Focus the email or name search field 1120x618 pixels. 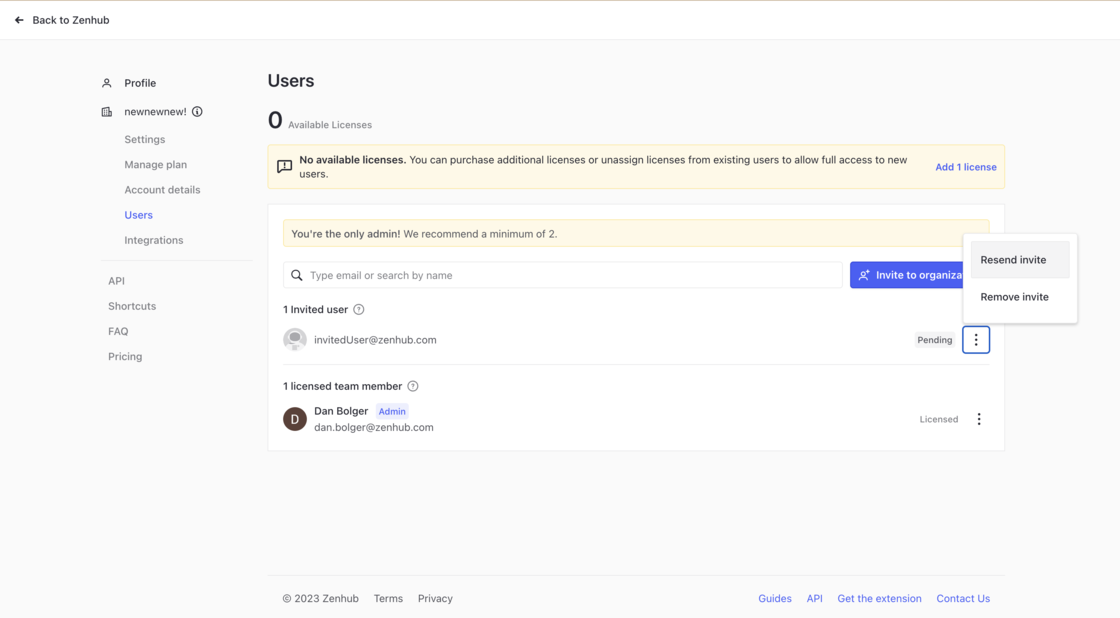tap(563, 275)
